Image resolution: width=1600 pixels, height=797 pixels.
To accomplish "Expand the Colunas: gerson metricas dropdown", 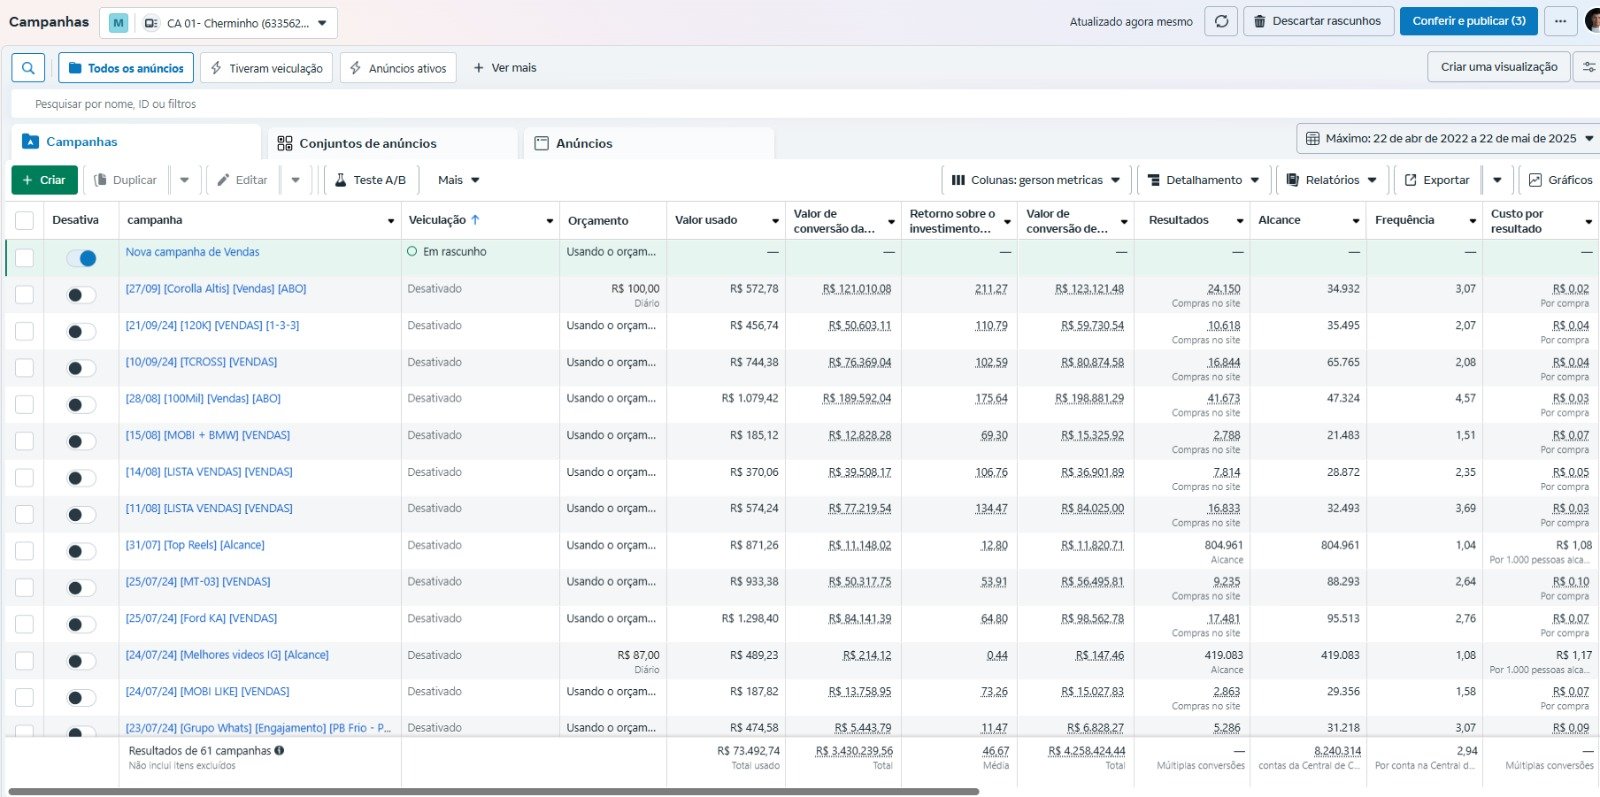I will (1035, 180).
